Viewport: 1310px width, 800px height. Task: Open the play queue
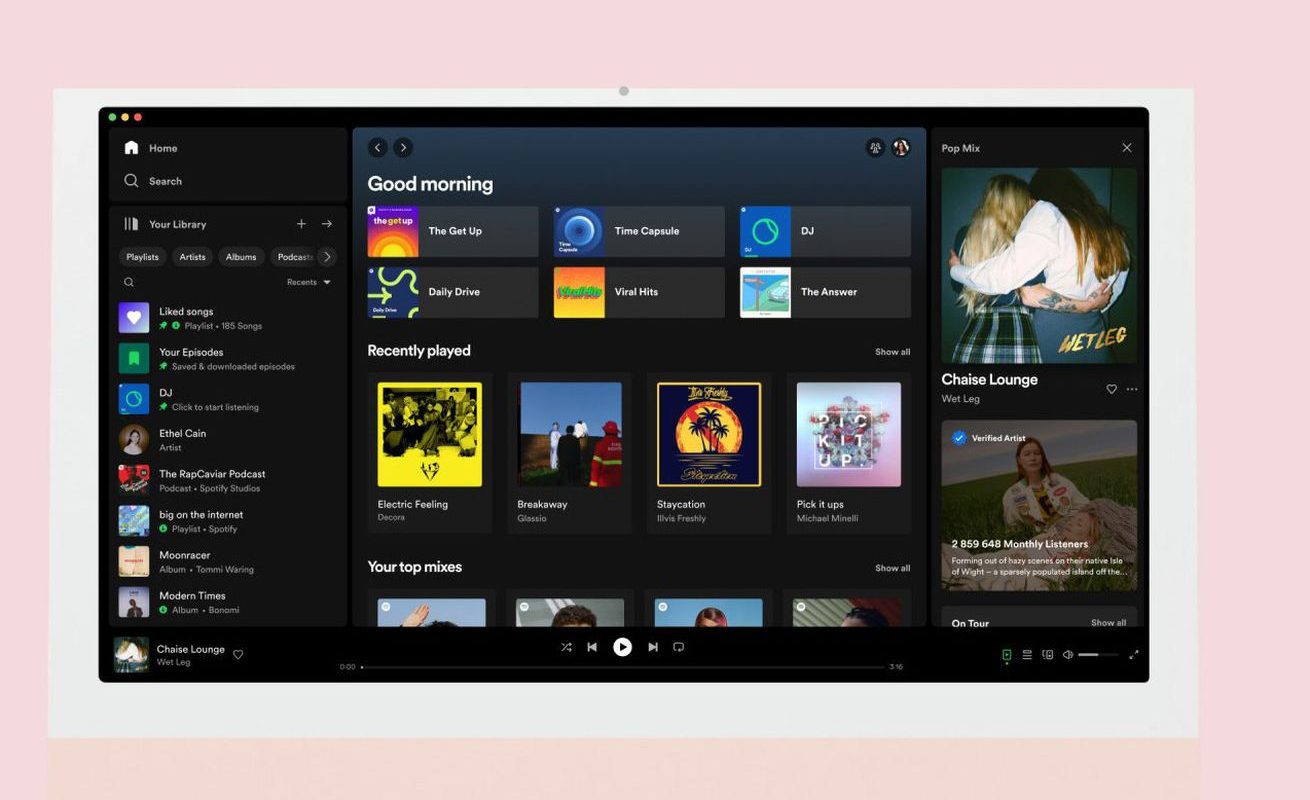(1027, 655)
